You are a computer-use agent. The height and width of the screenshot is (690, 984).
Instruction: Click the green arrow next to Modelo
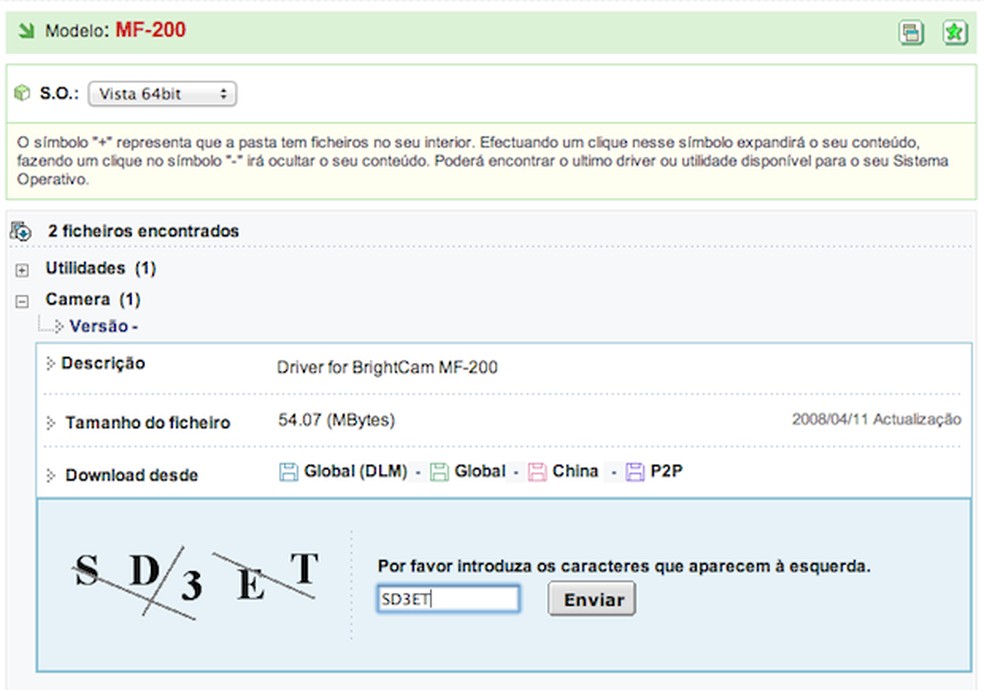[26, 30]
